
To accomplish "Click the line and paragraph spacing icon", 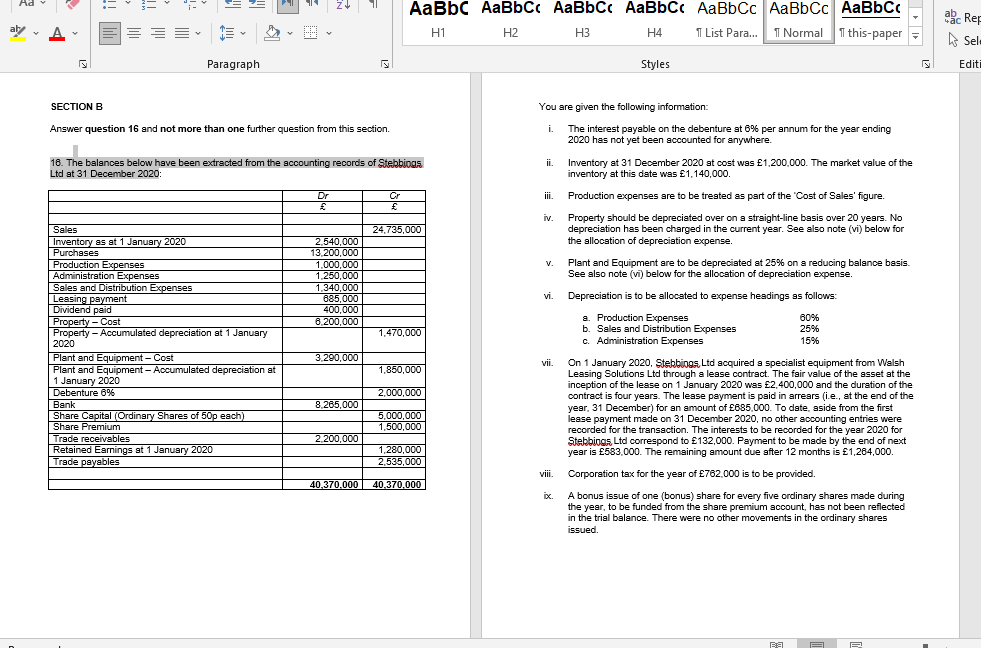I will 226,33.
